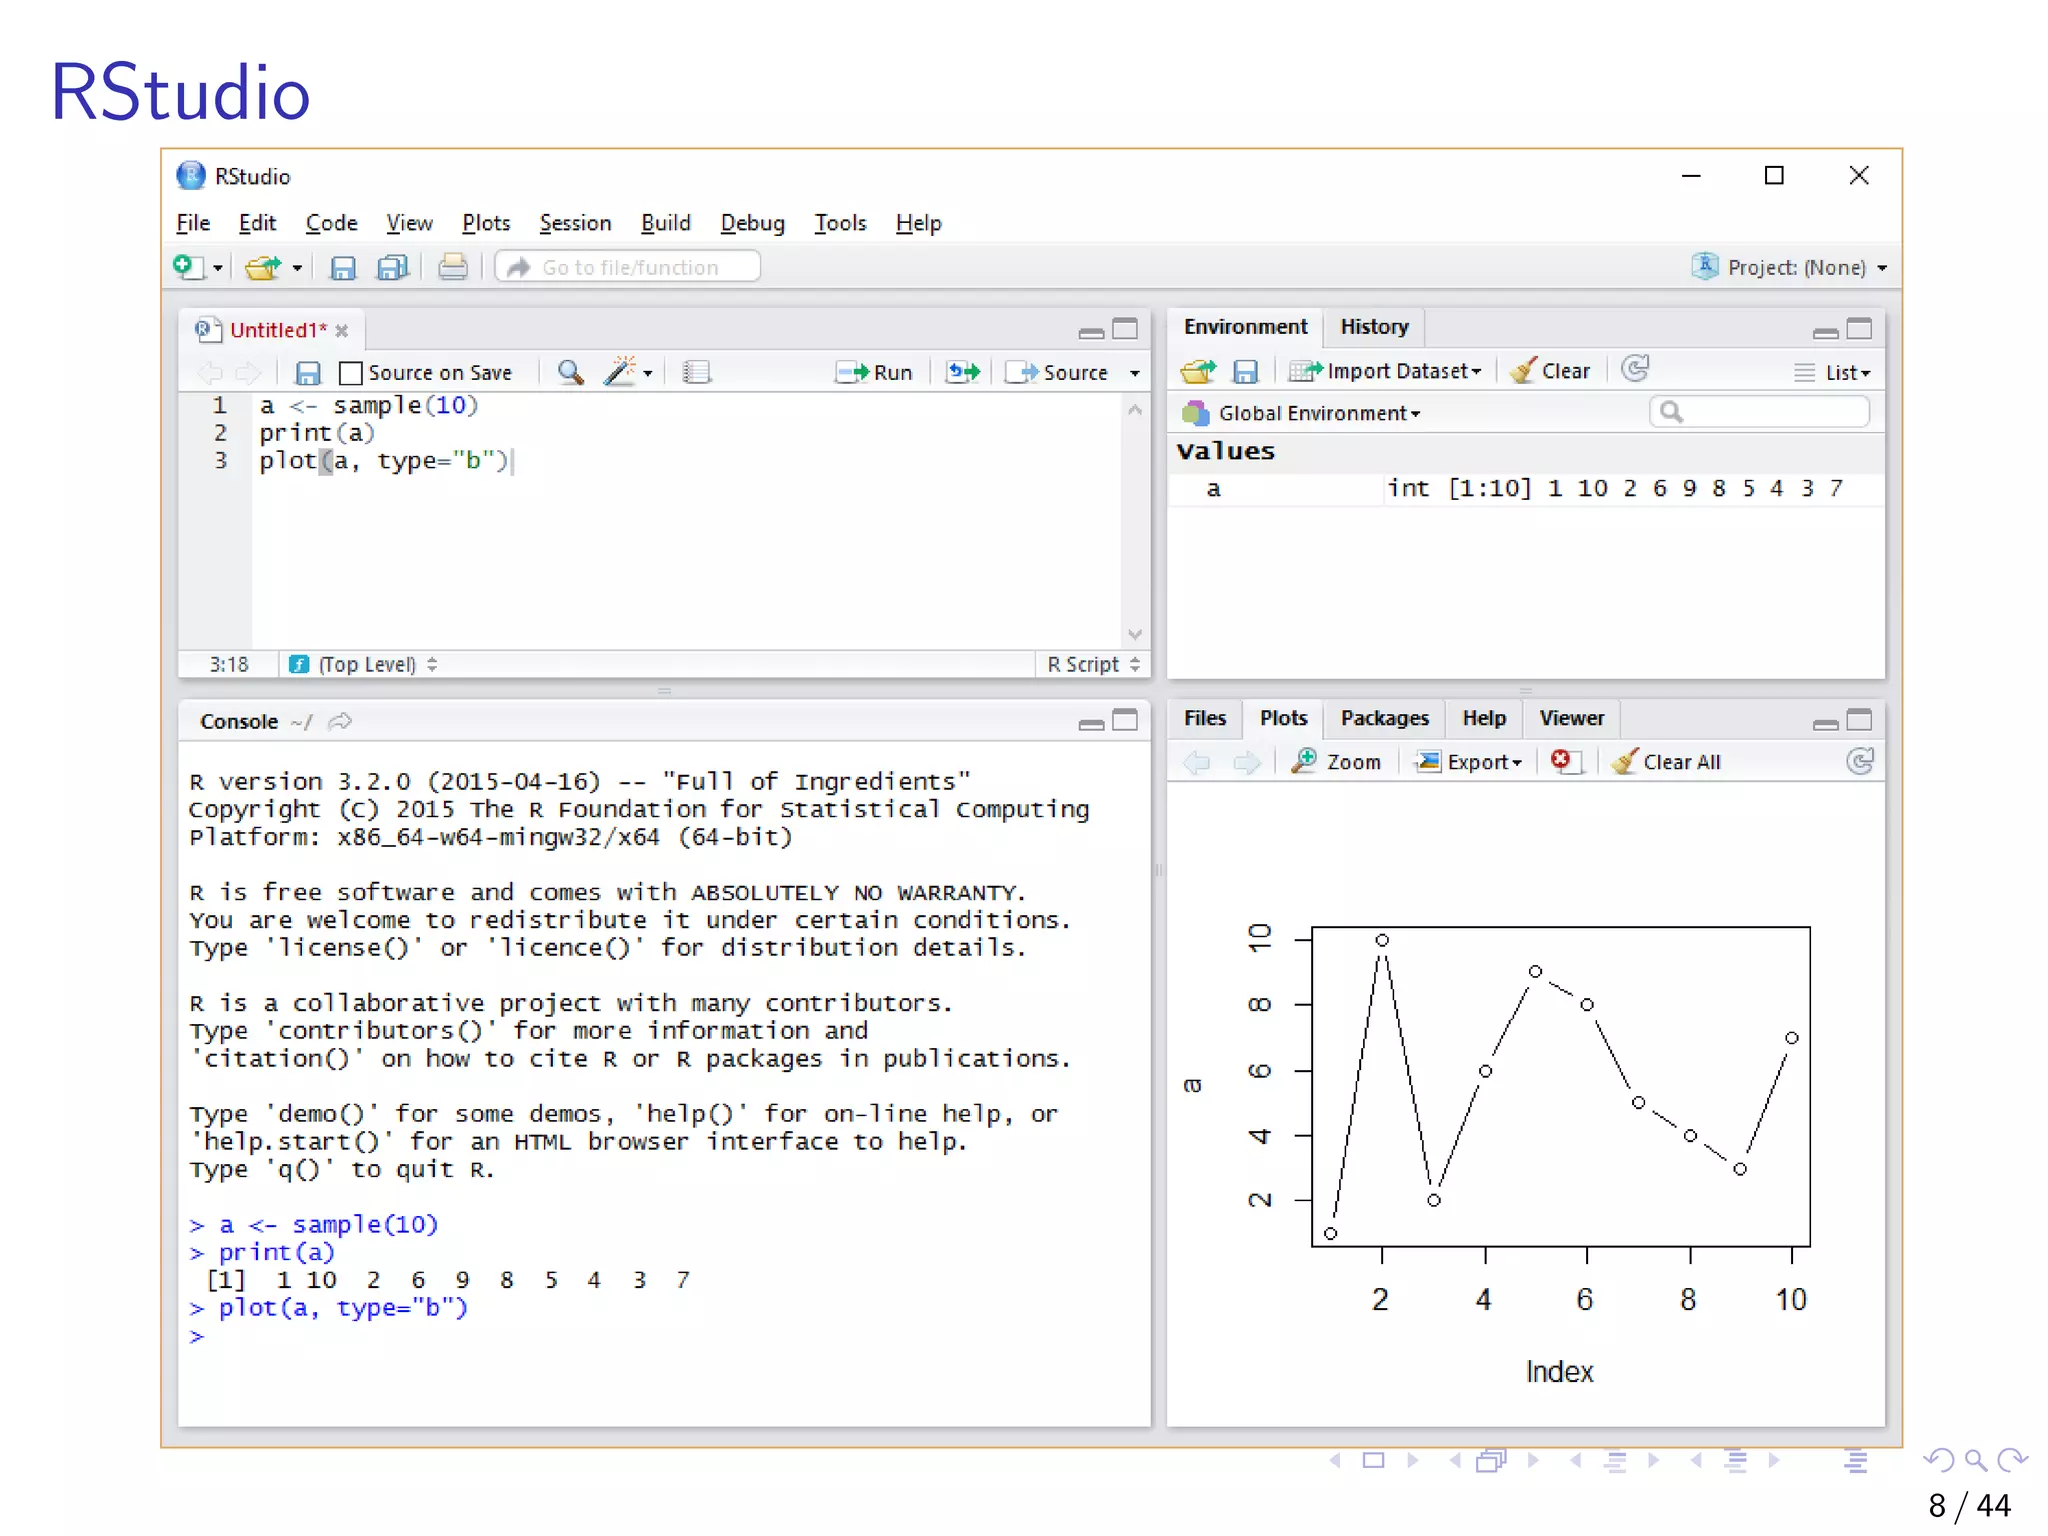Expand New File dropdown arrow
Image resolution: width=2048 pixels, height=1536 pixels.
[x=217, y=268]
